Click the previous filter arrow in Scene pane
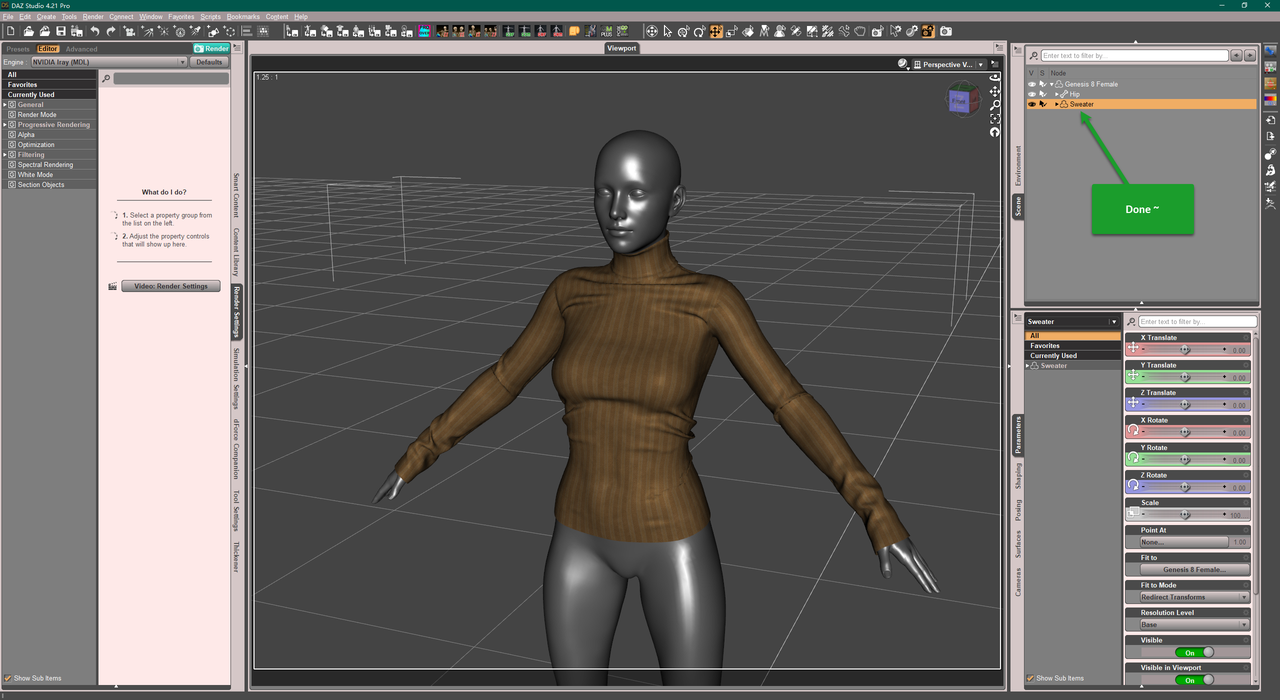 (1236, 56)
